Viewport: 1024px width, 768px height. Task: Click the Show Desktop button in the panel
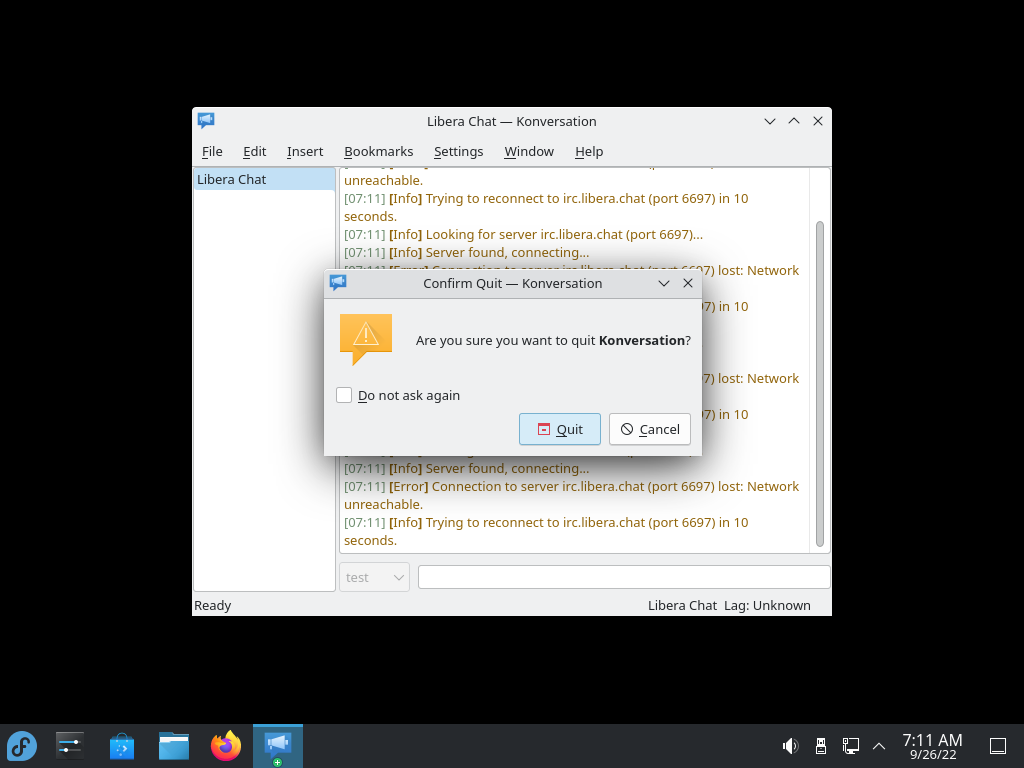(x=998, y=746)
